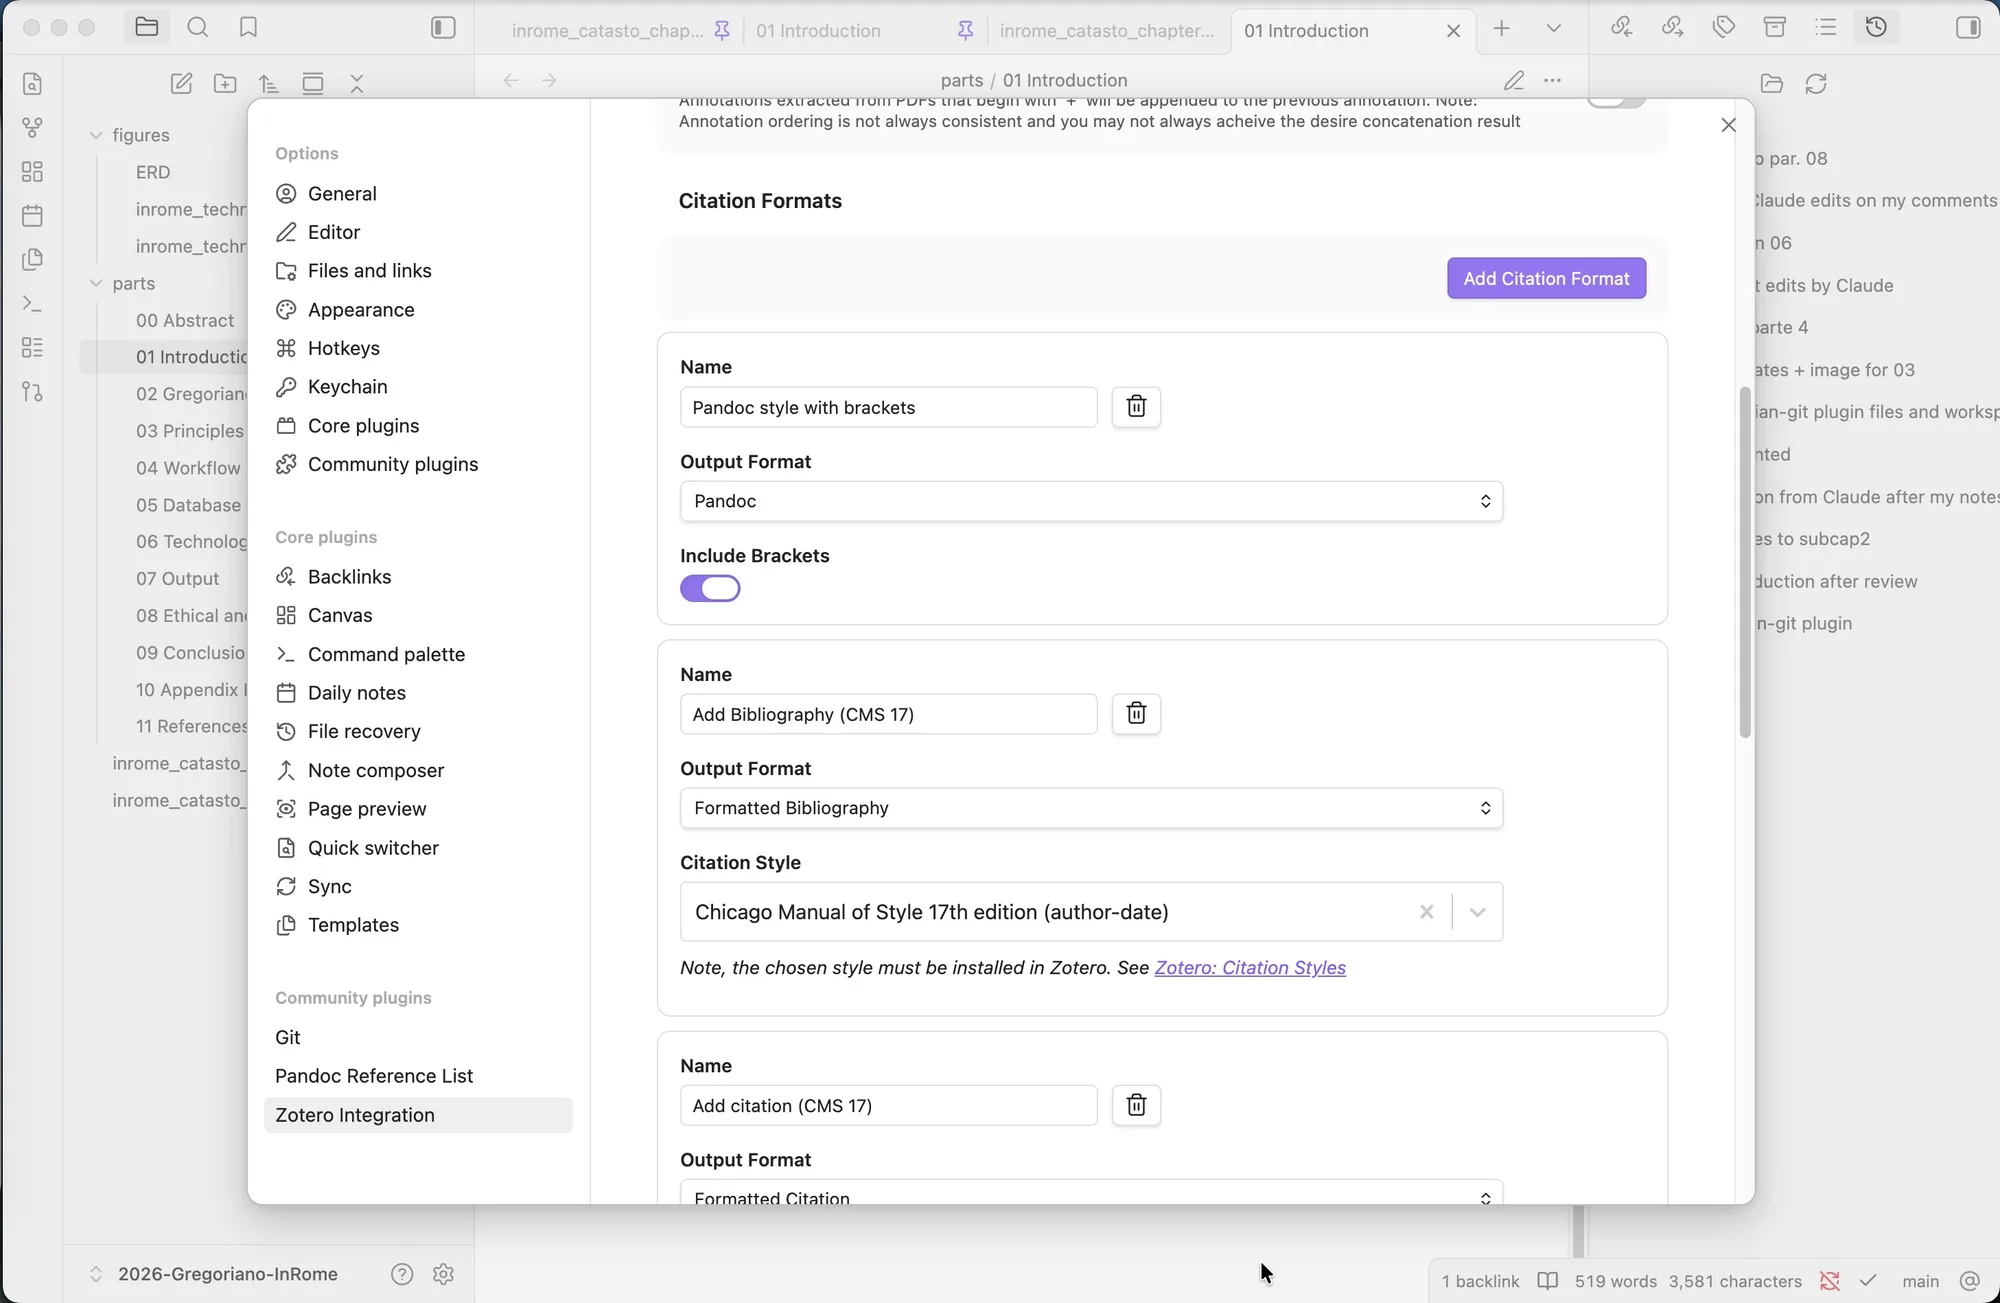Click the main branch status bar item

coord(1920,1281)
